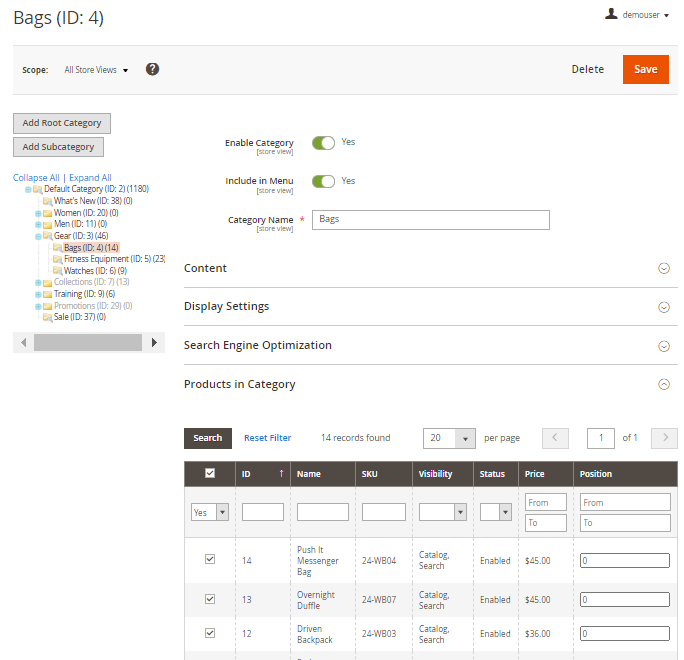Select Watches category in tree
The width and height of the screenshot is (684, 660).
point(94,271)
